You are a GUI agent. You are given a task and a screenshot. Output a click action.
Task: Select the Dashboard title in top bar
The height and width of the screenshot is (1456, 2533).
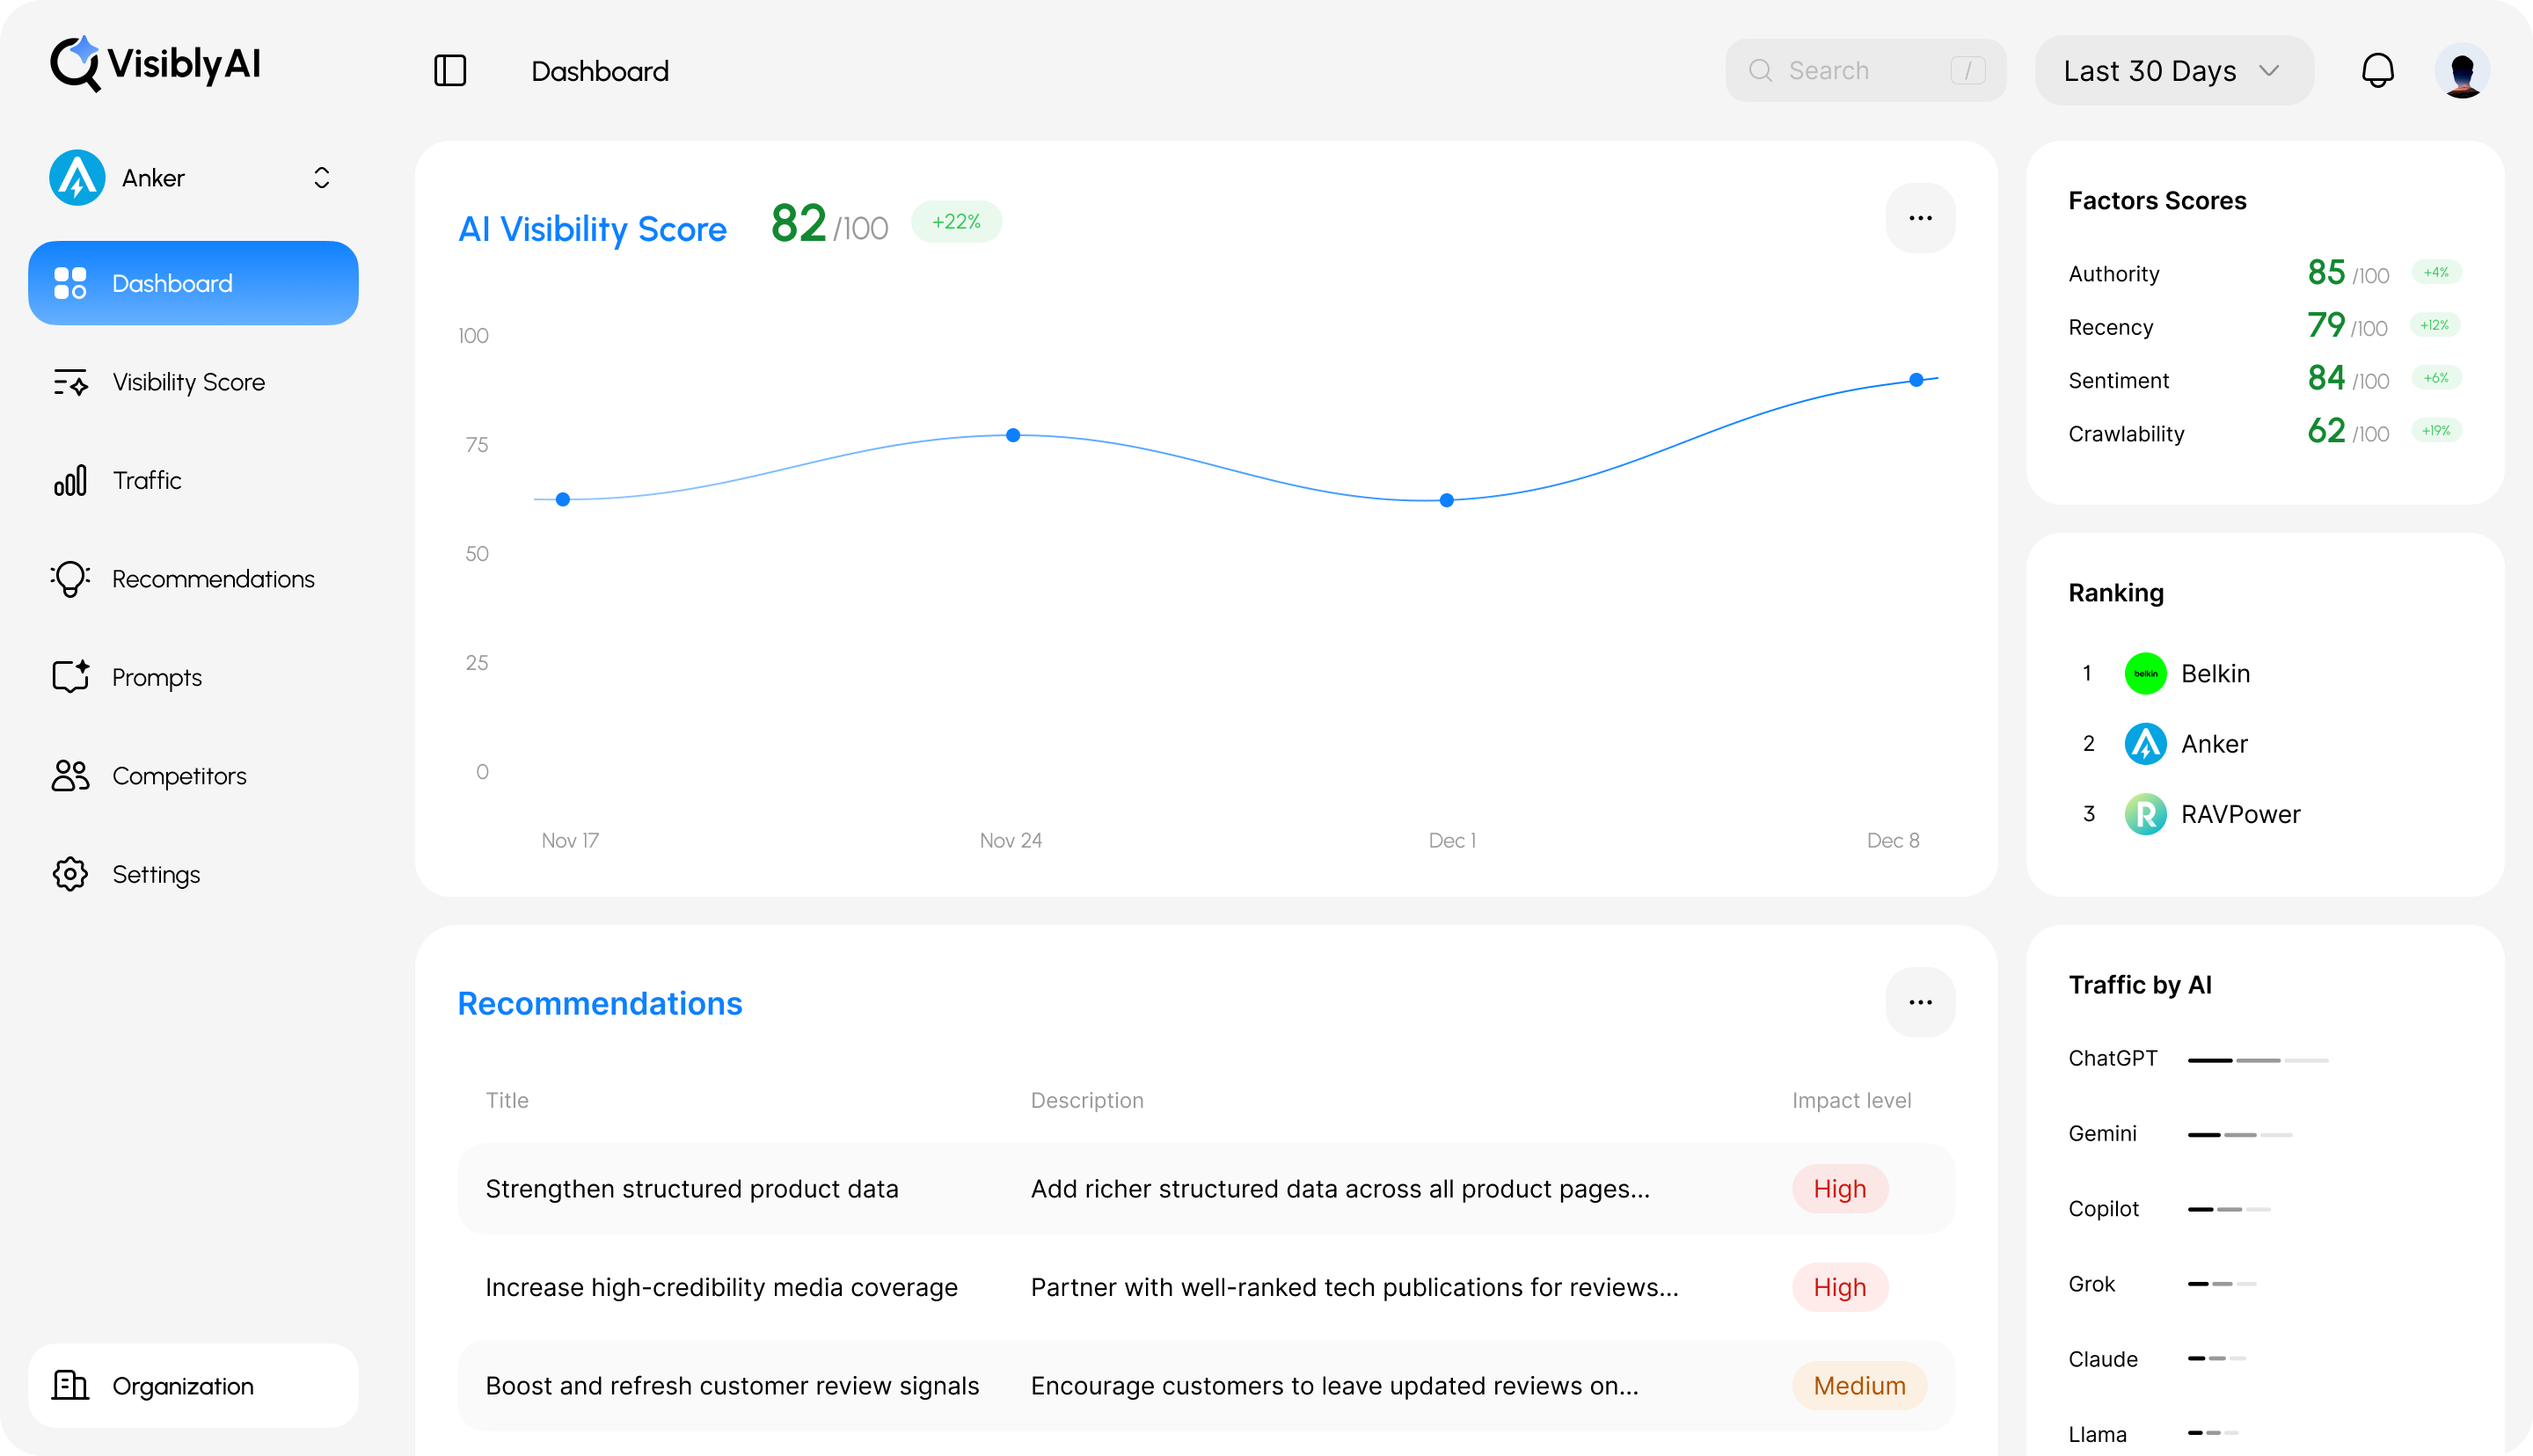pos(599,70)
